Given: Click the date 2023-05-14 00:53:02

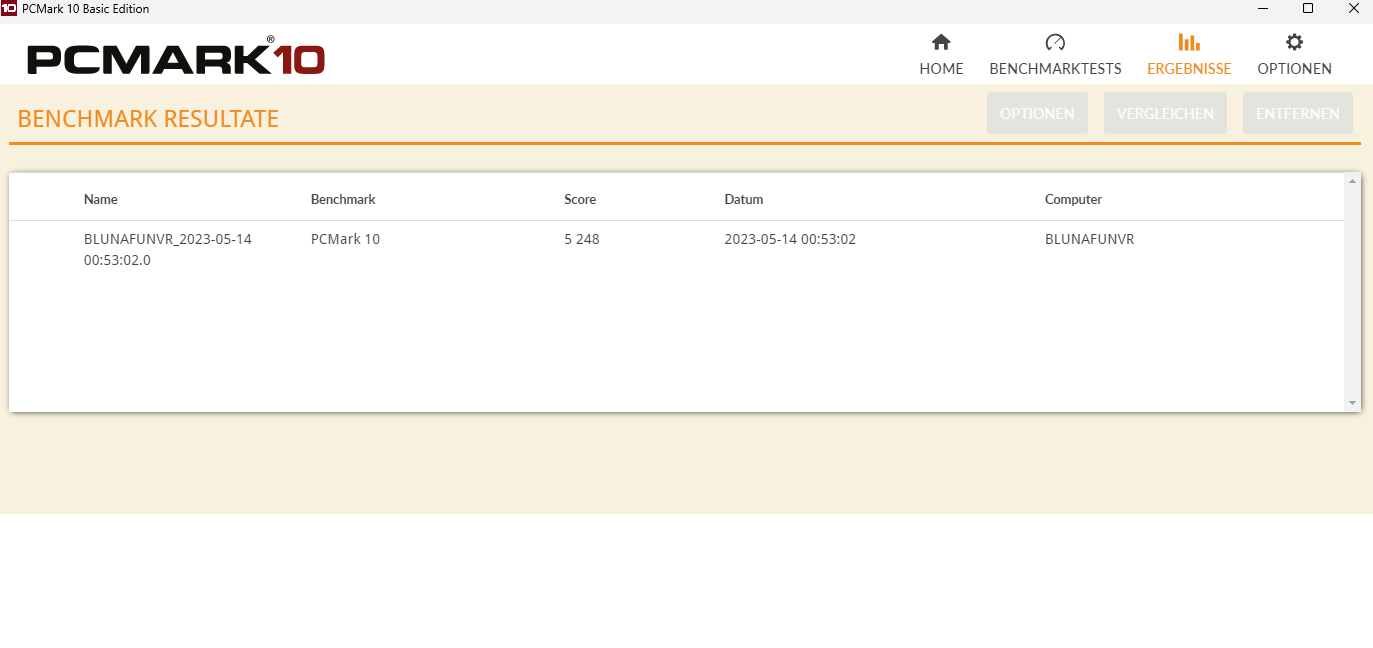Looking at the screenshot, I should pyautogui.click(x=790, y=239).
